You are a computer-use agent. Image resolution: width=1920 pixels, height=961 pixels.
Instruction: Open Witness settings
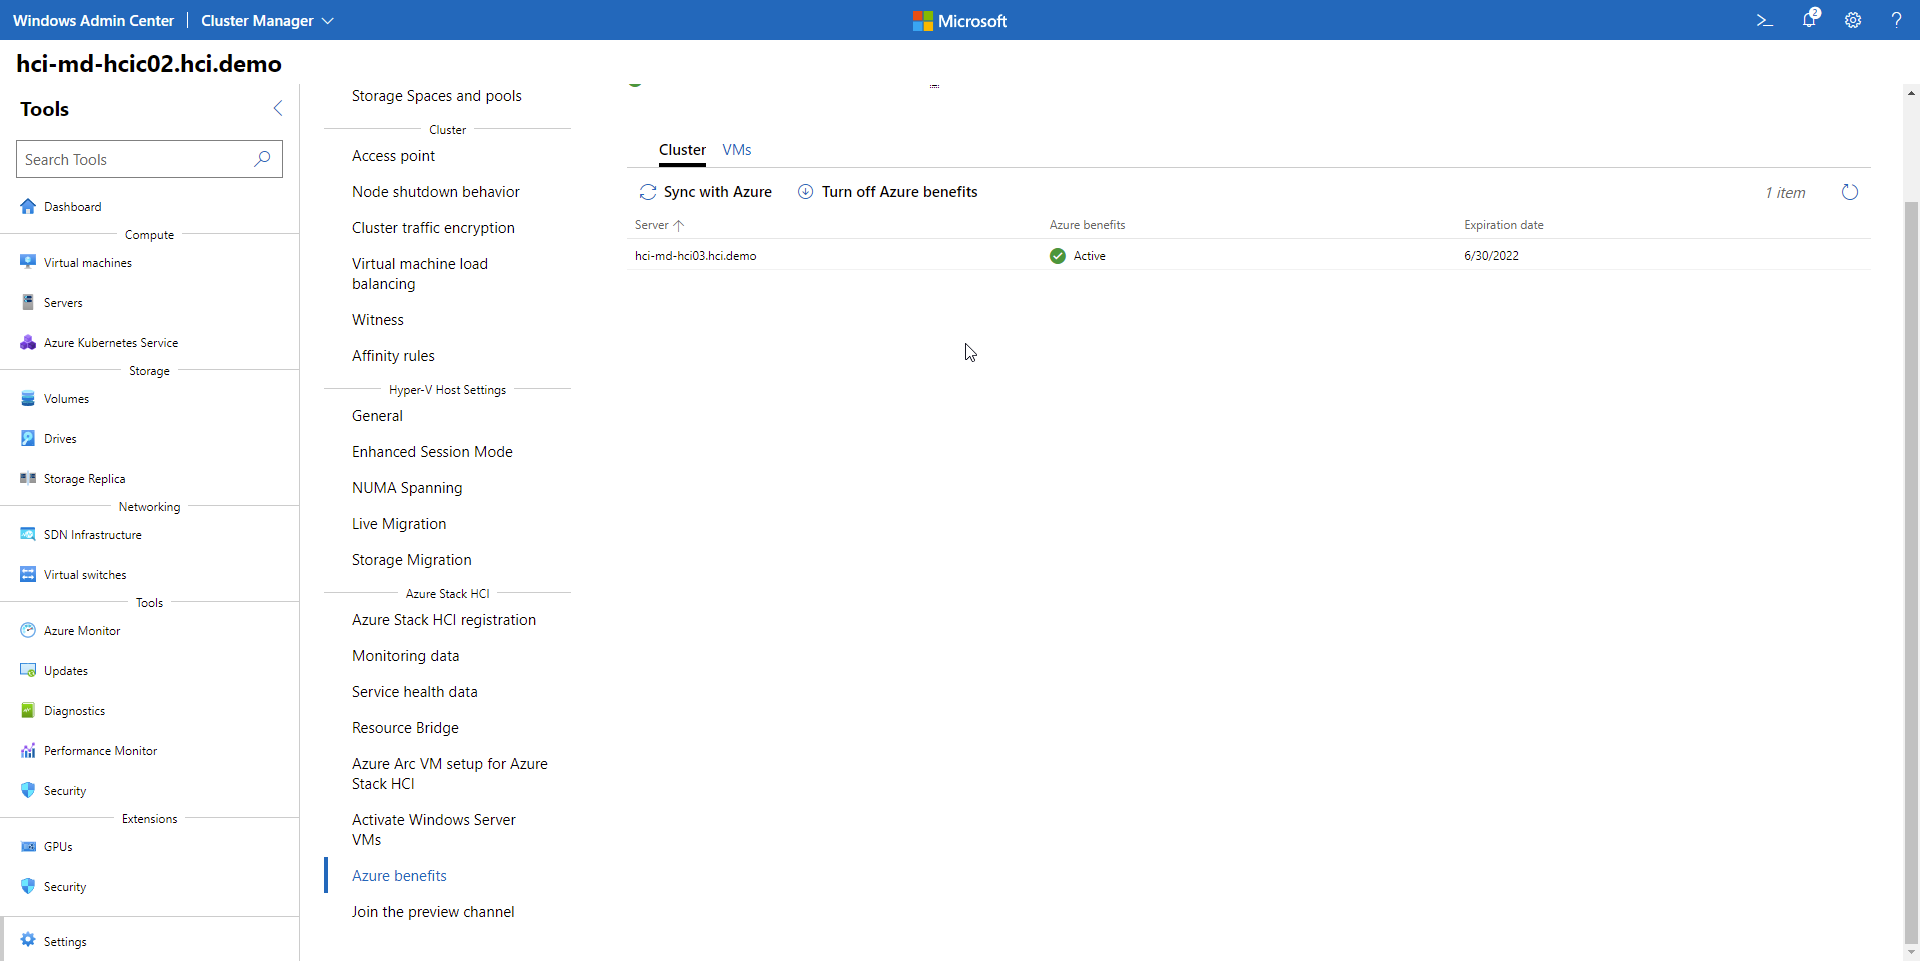(x=378, y=320)
